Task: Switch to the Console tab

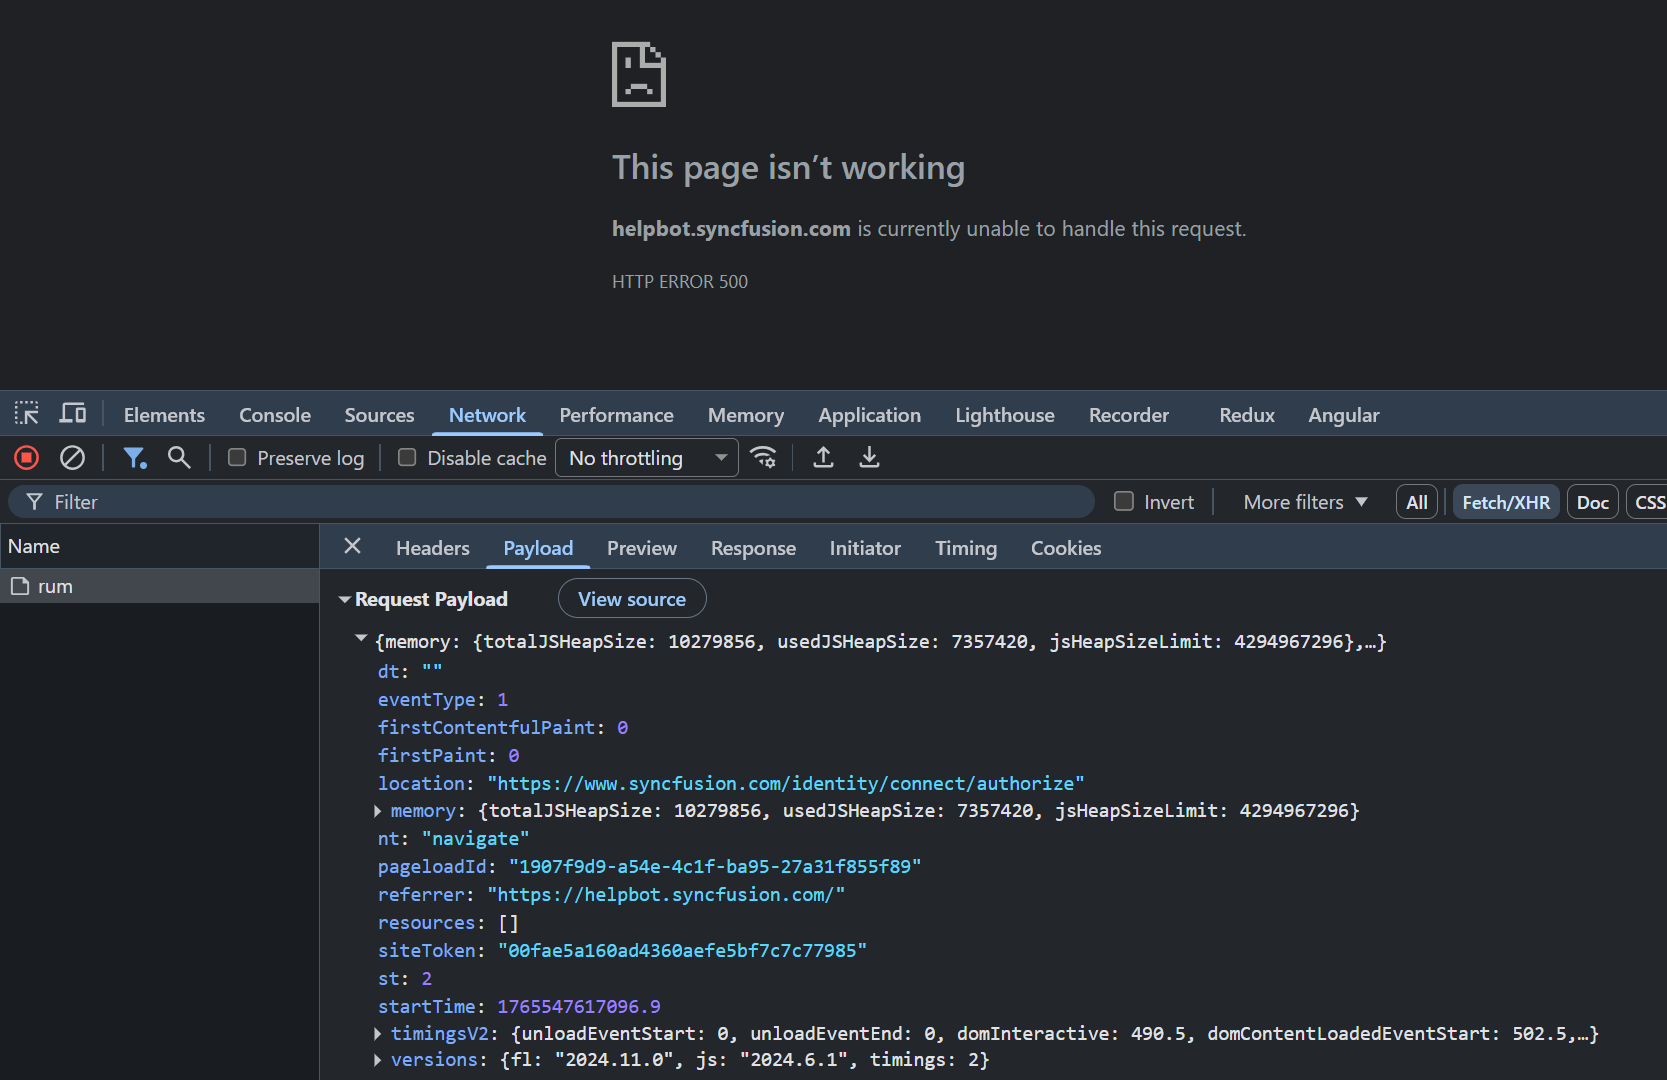Action: point(274,415)
